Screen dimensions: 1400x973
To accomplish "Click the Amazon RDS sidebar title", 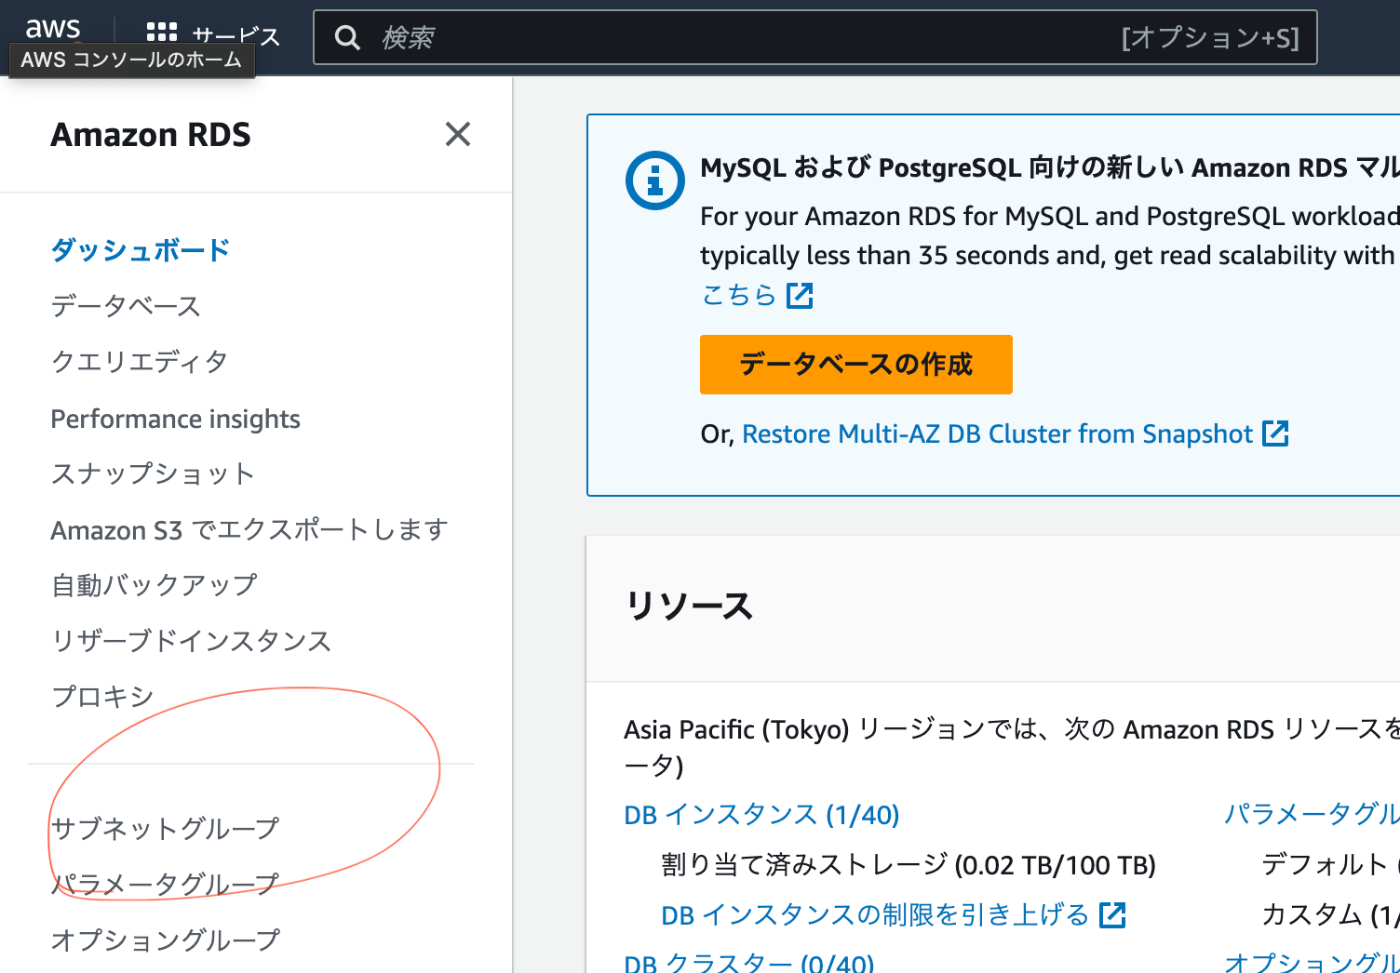I will pyautogui.click(x=151, y=134).
